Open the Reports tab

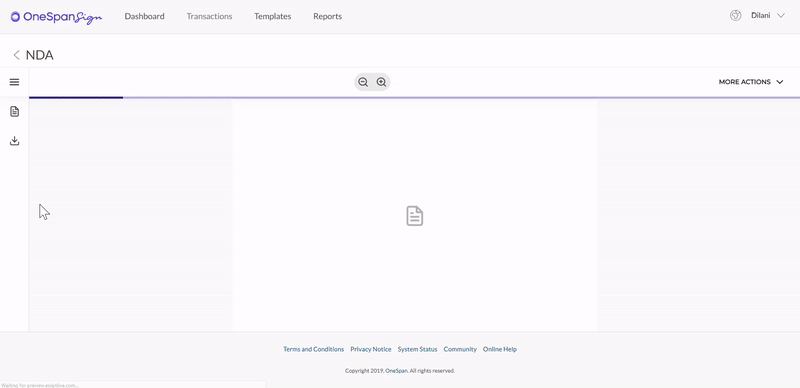coord(328,16)
